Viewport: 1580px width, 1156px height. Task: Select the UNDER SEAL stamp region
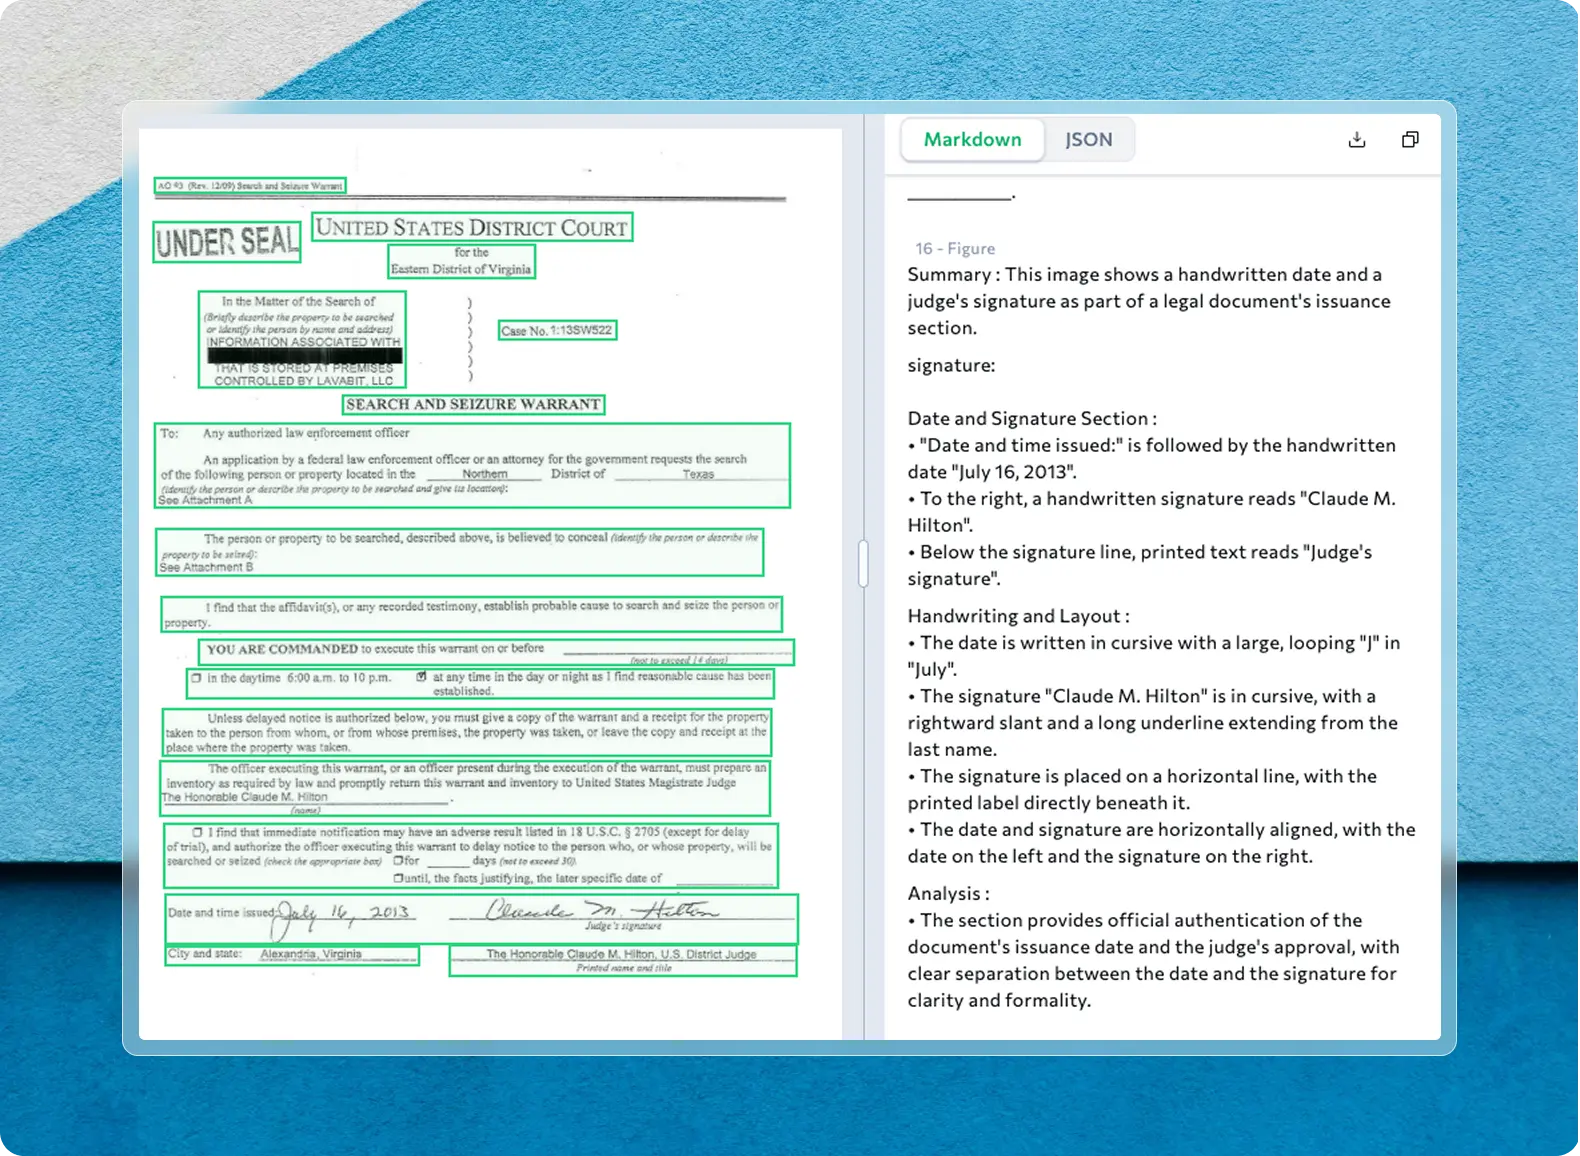[227, 242]
